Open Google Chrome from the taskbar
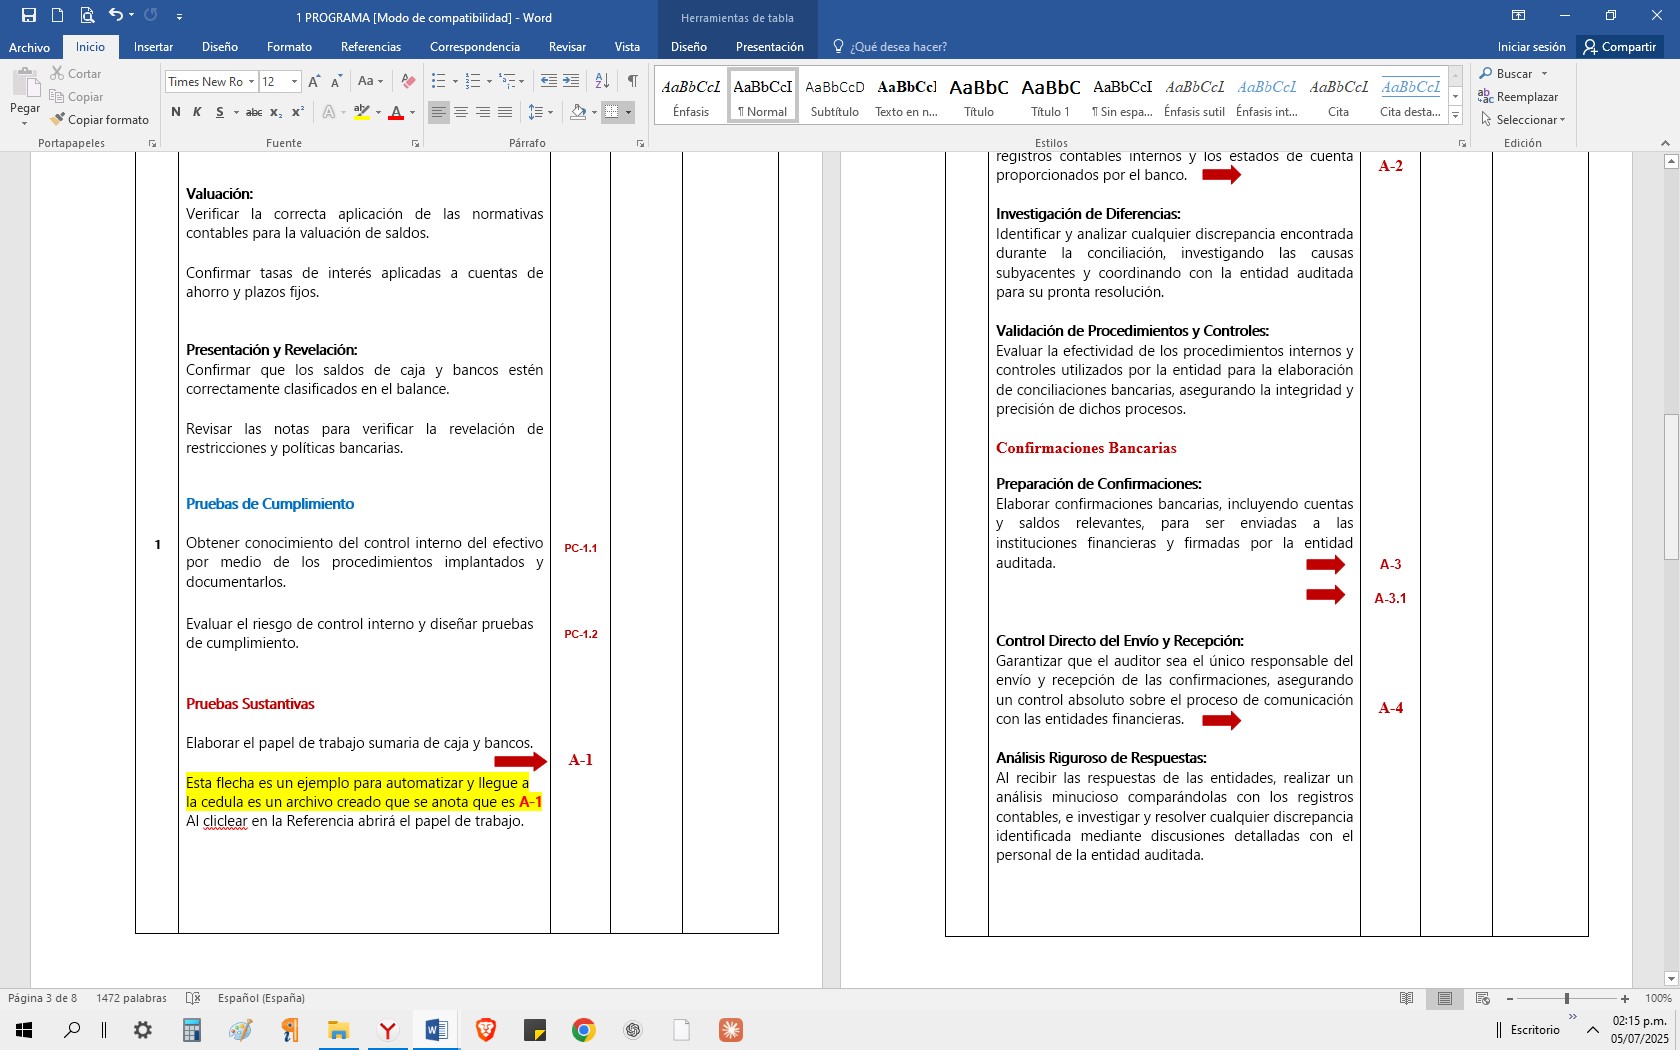 point(584,1030)
